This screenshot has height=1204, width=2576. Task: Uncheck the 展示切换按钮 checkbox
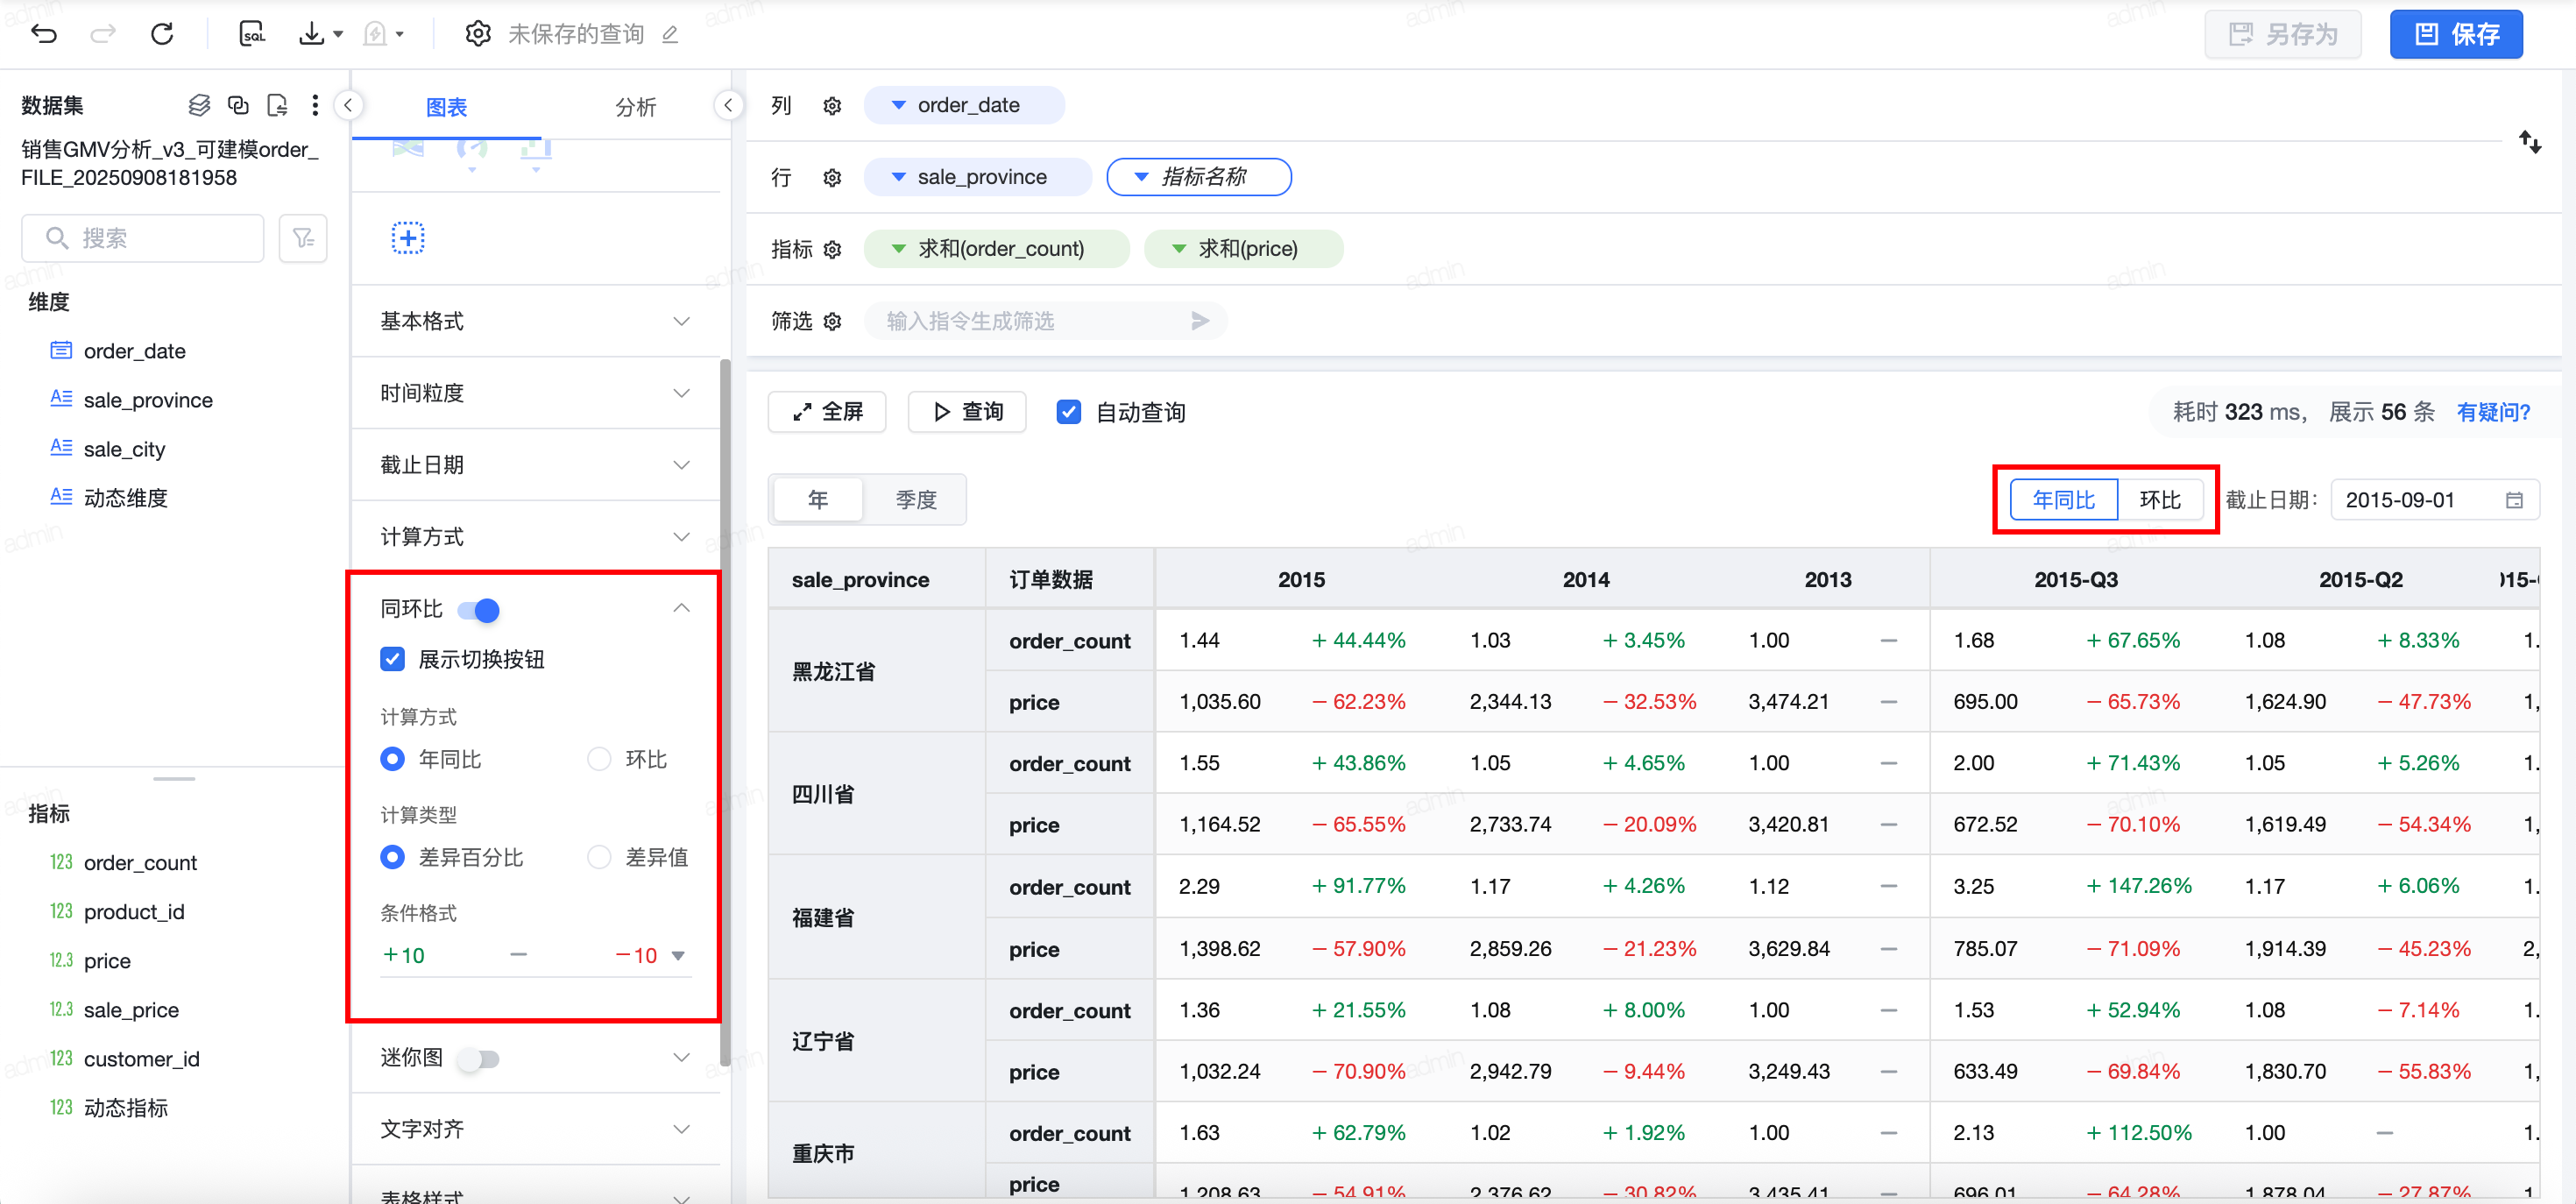393,659
